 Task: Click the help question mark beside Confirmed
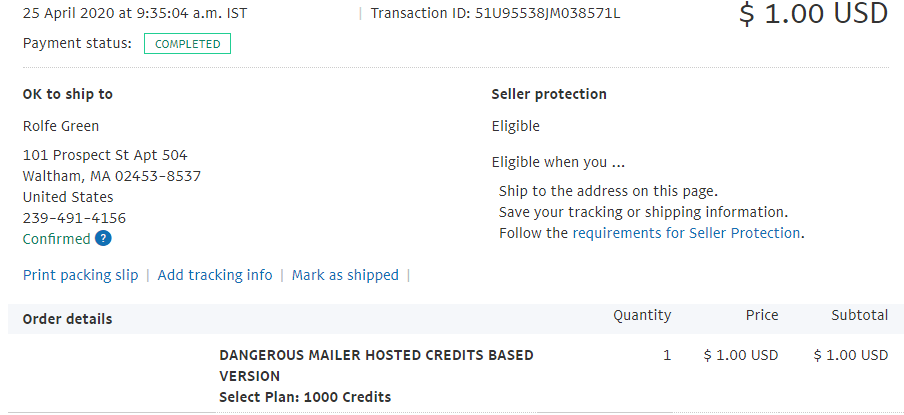(103, 239)
